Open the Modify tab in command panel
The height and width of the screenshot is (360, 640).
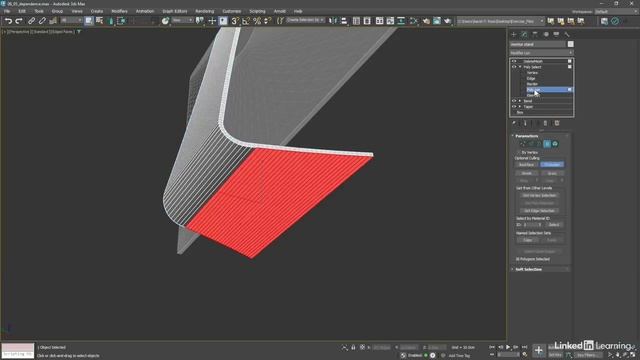[524, 34]
